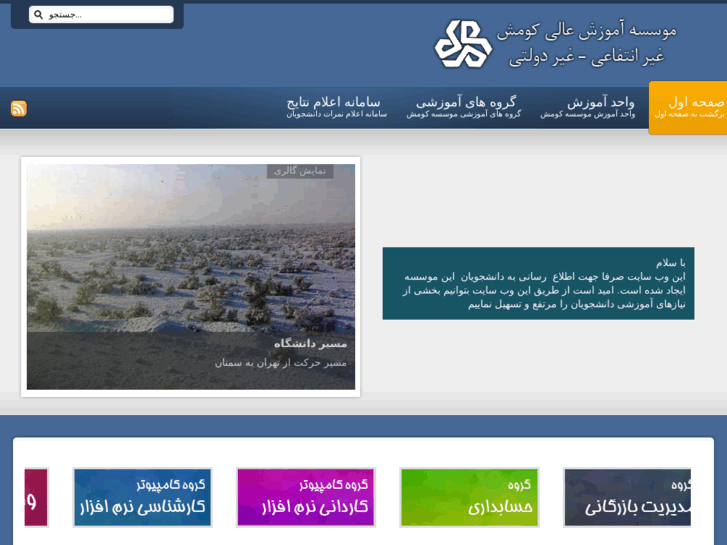The image size is (727, 545).
Task: Click the magnifier search icon
Action: coord(39,15)
